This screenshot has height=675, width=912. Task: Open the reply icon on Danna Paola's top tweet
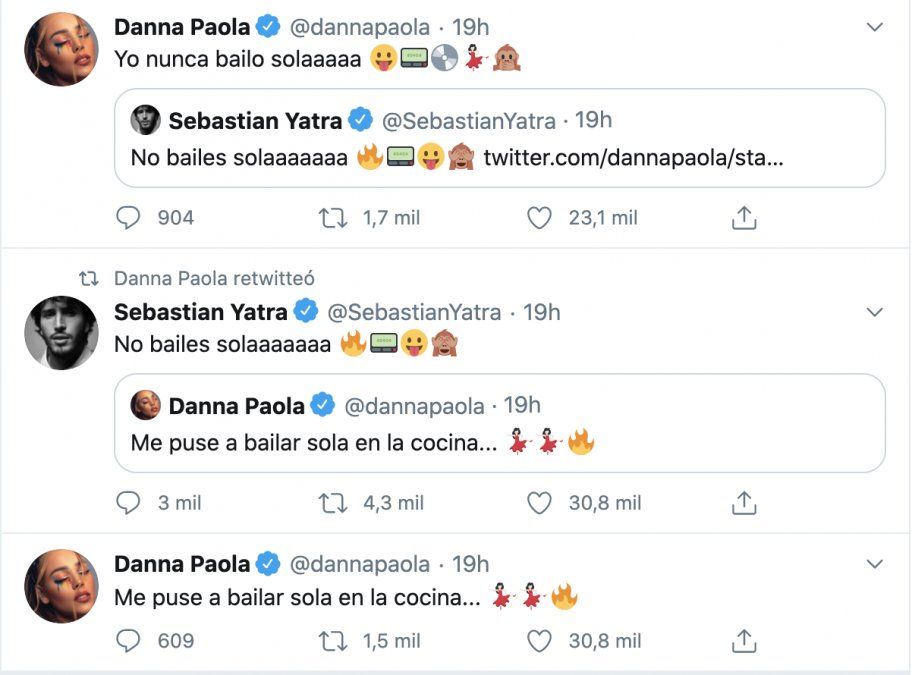tap(129, 217)
